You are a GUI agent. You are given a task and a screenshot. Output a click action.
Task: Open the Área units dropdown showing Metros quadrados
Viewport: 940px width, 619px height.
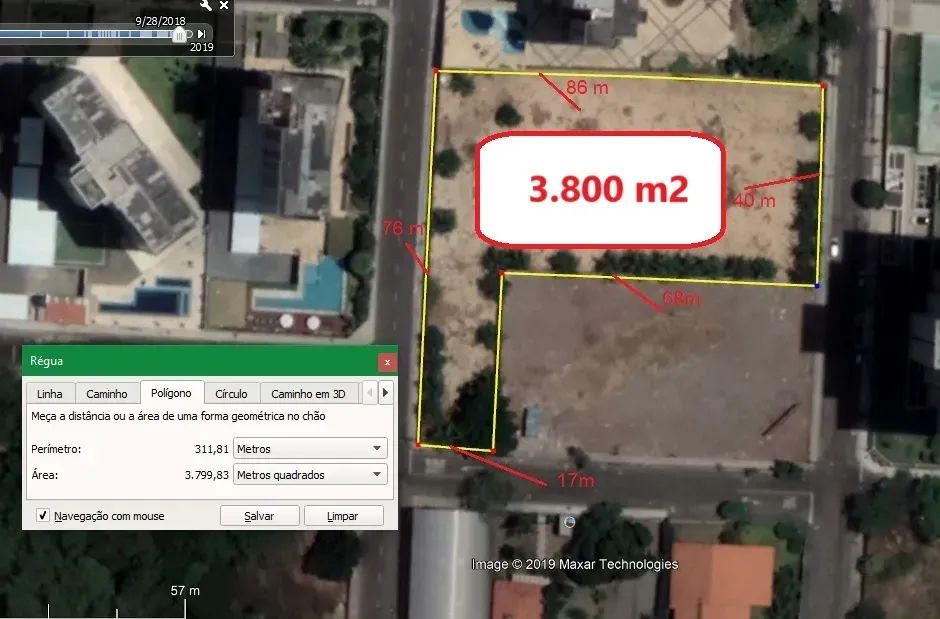click(x=310, y=475)
